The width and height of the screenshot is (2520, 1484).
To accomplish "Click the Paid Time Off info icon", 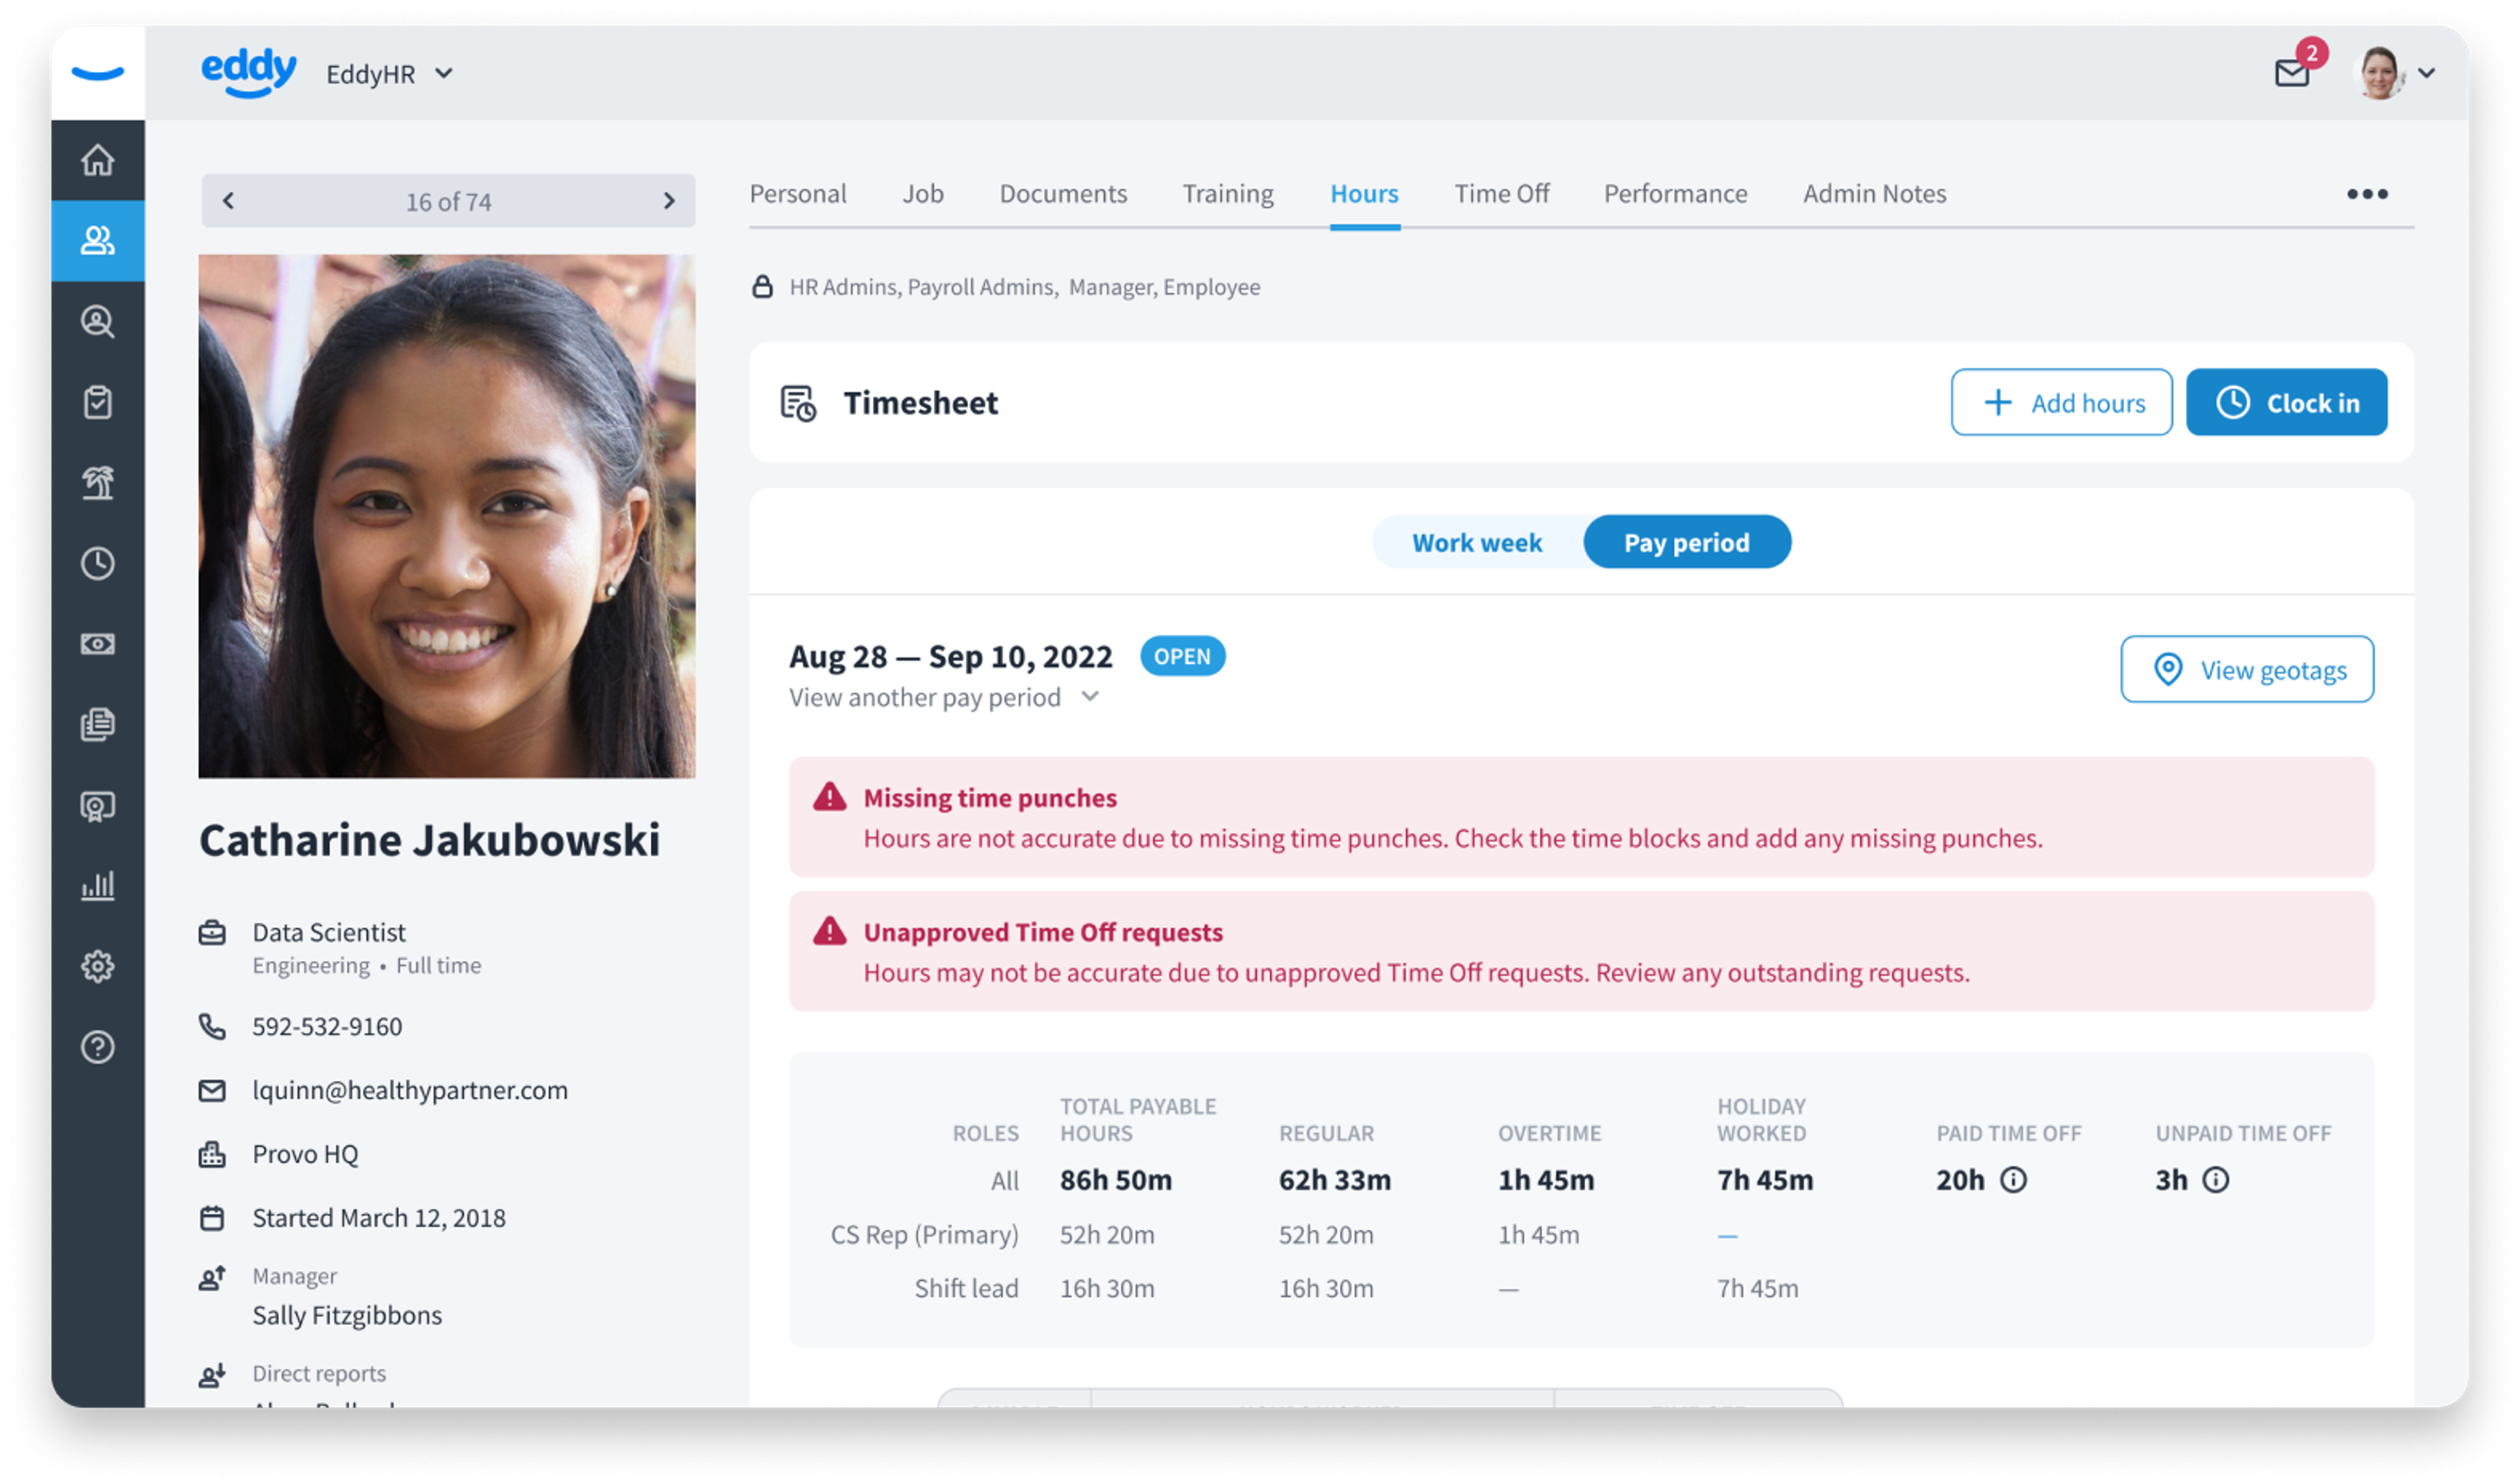I will [2013, 1180].
